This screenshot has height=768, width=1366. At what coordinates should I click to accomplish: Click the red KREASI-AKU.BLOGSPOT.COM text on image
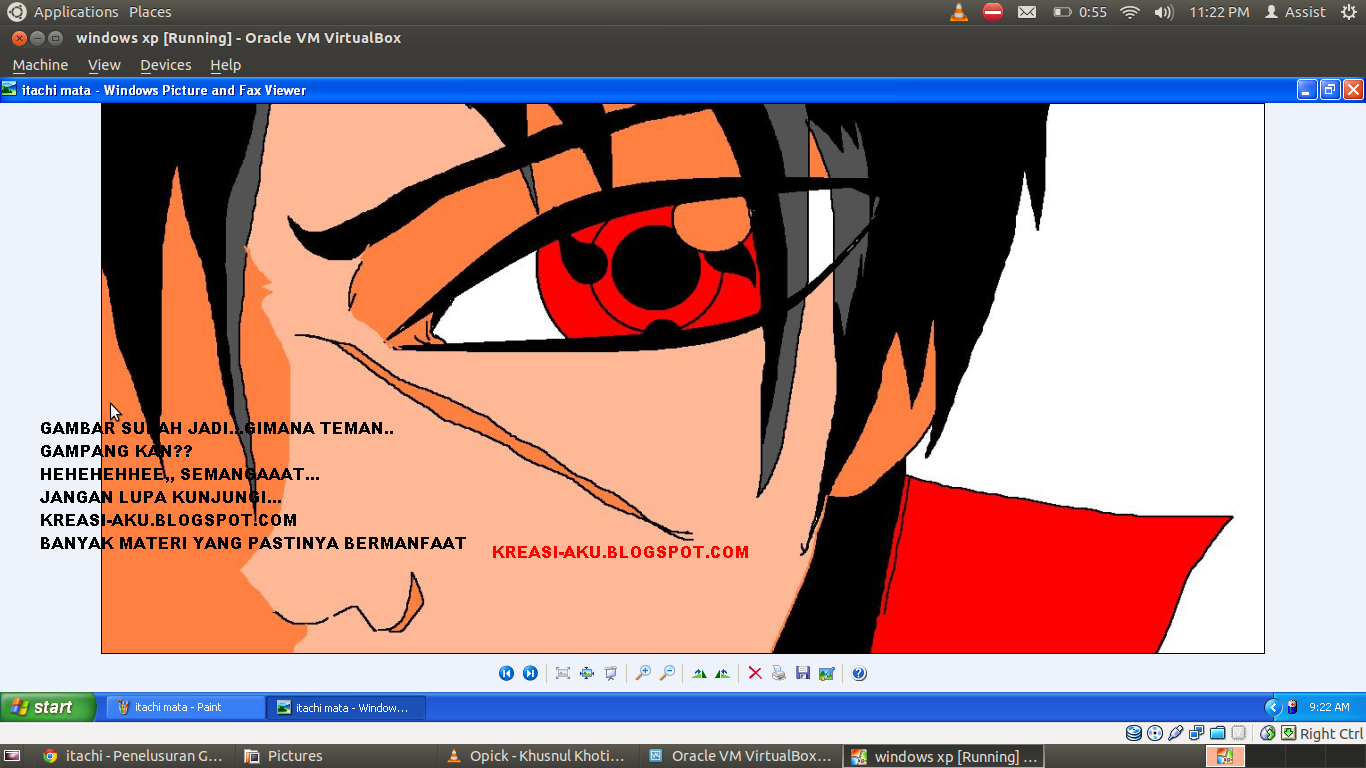620,552
